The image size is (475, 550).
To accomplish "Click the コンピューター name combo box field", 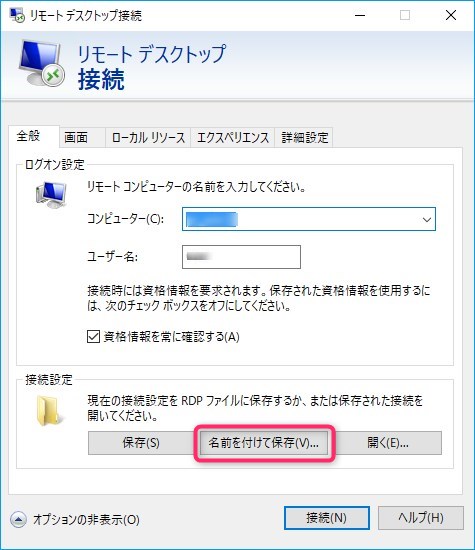I will coord(309,219).
